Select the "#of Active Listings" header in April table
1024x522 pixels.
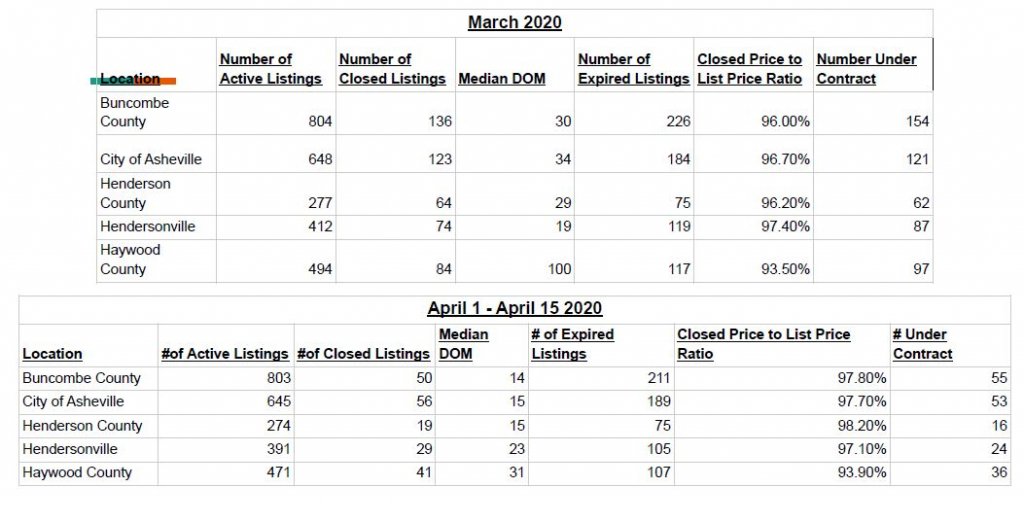[x=224, y=354]
